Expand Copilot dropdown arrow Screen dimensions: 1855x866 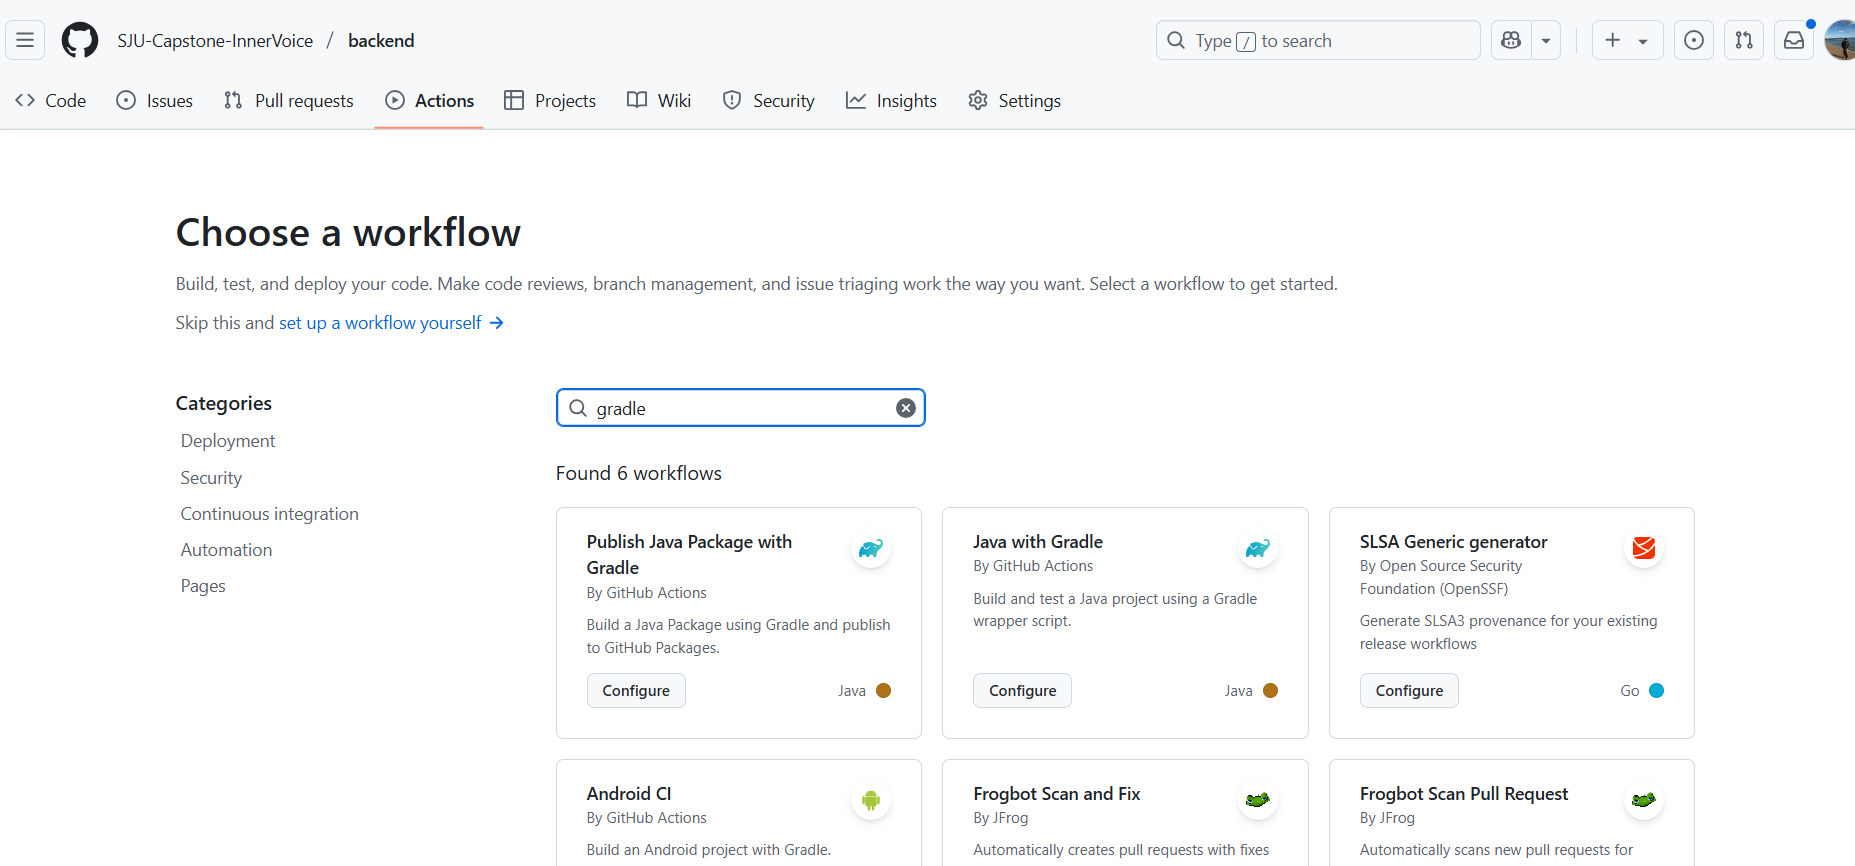coord(1546,40)
